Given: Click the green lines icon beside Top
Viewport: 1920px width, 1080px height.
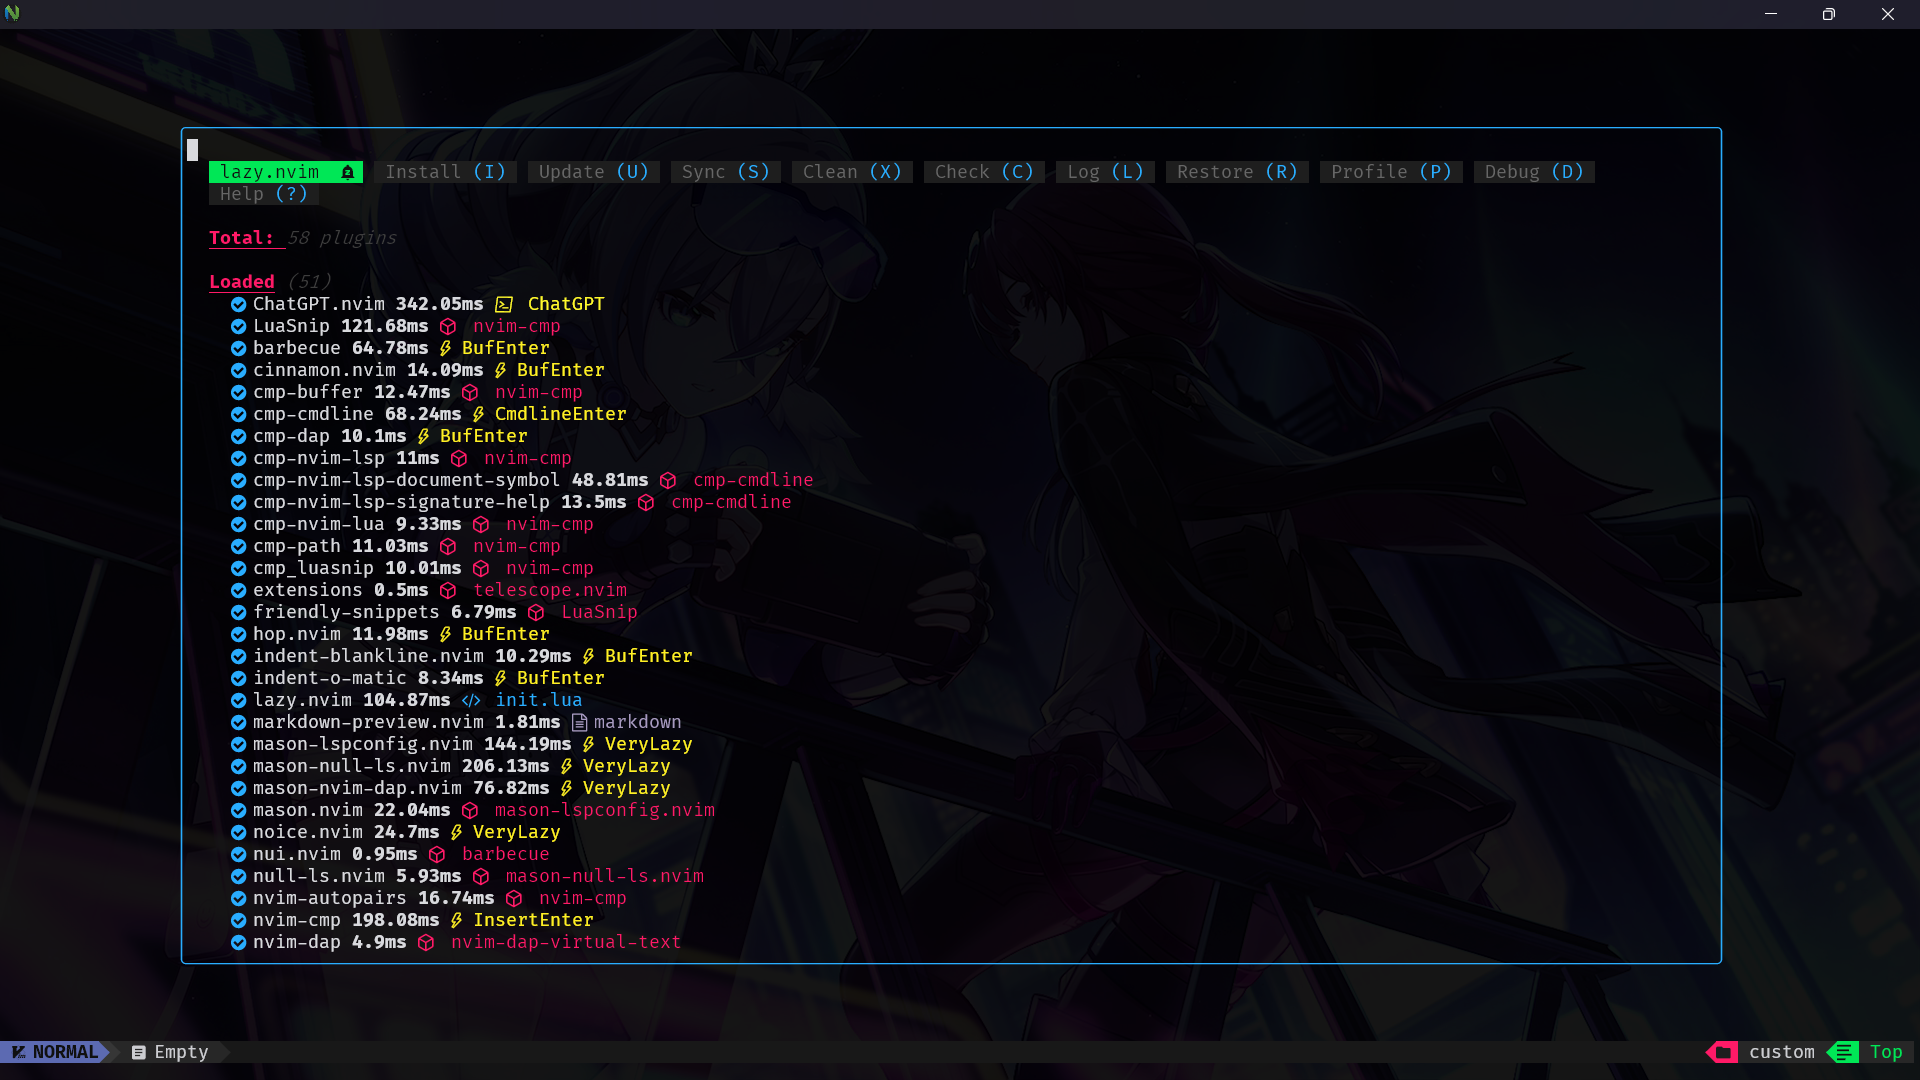Looking at the screenshot, I should [x=1843, y=1052].
